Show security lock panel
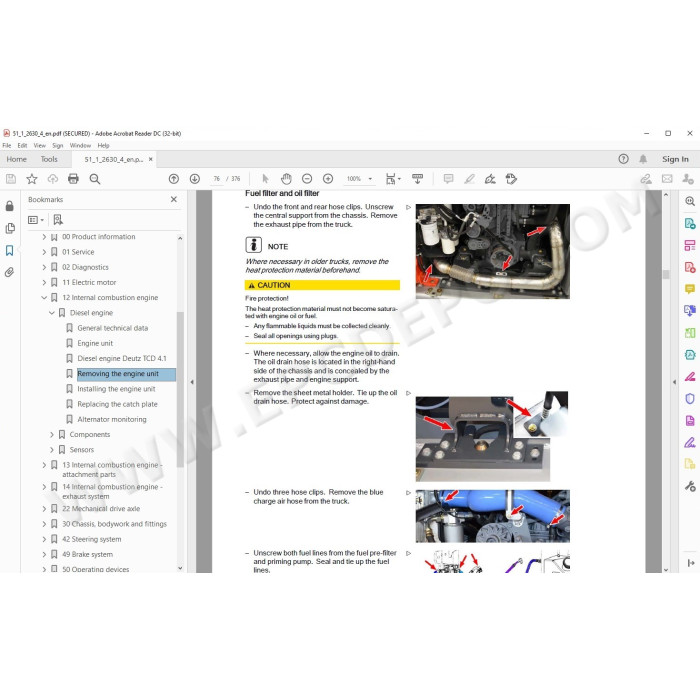This screenshot has width=700, height=700. [9, 206]
